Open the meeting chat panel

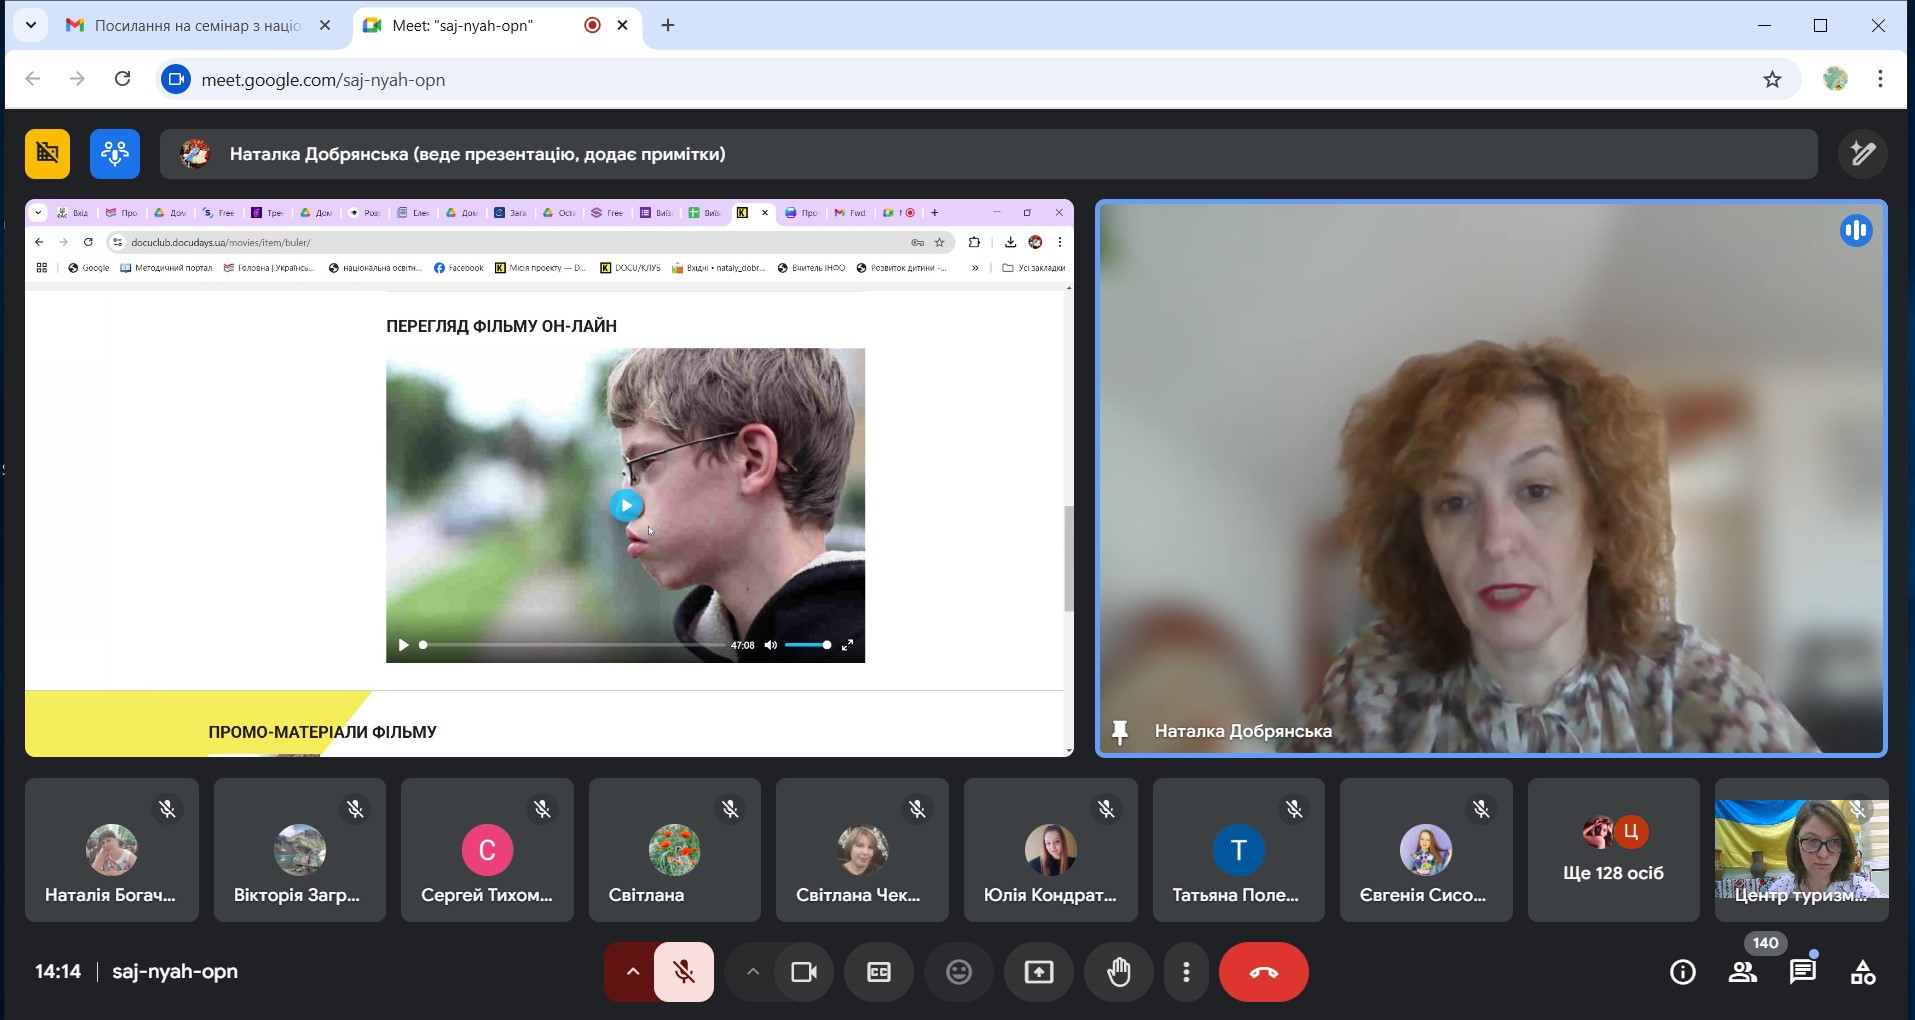[x=1802, y=972]
